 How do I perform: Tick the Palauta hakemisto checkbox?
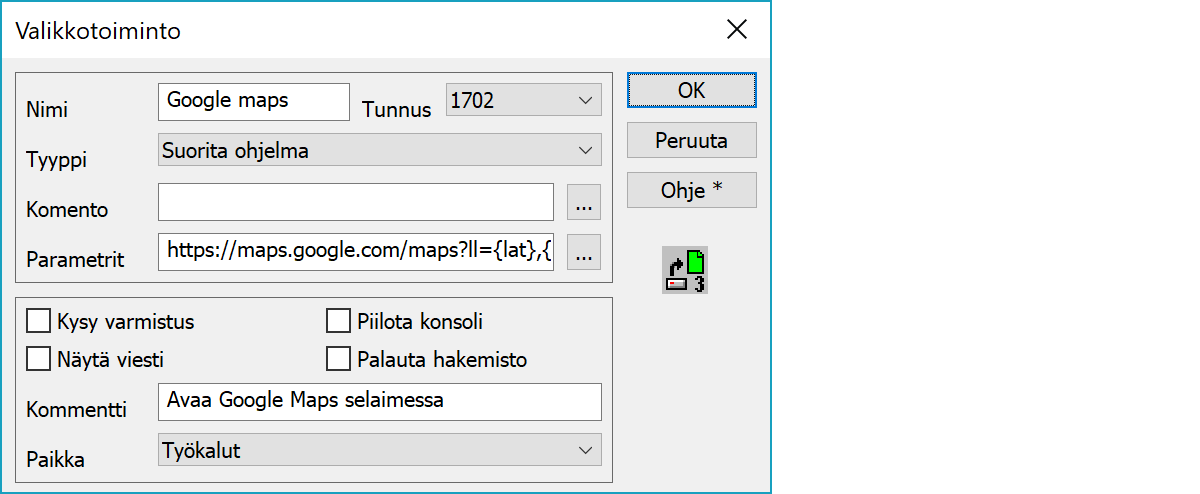339,358
